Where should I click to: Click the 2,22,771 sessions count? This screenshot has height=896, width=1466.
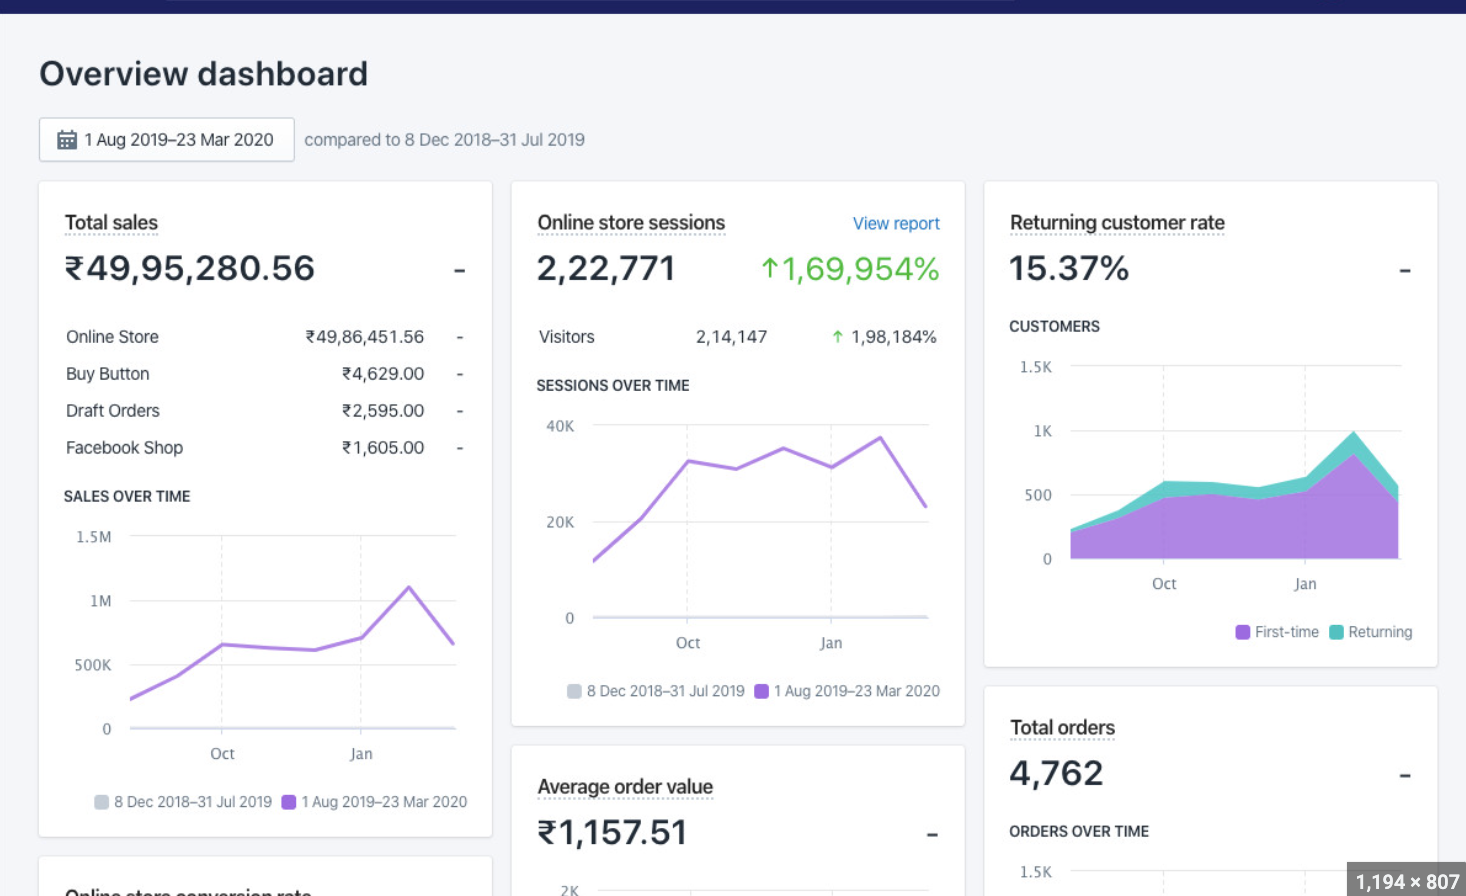click(x=606, y=268)
